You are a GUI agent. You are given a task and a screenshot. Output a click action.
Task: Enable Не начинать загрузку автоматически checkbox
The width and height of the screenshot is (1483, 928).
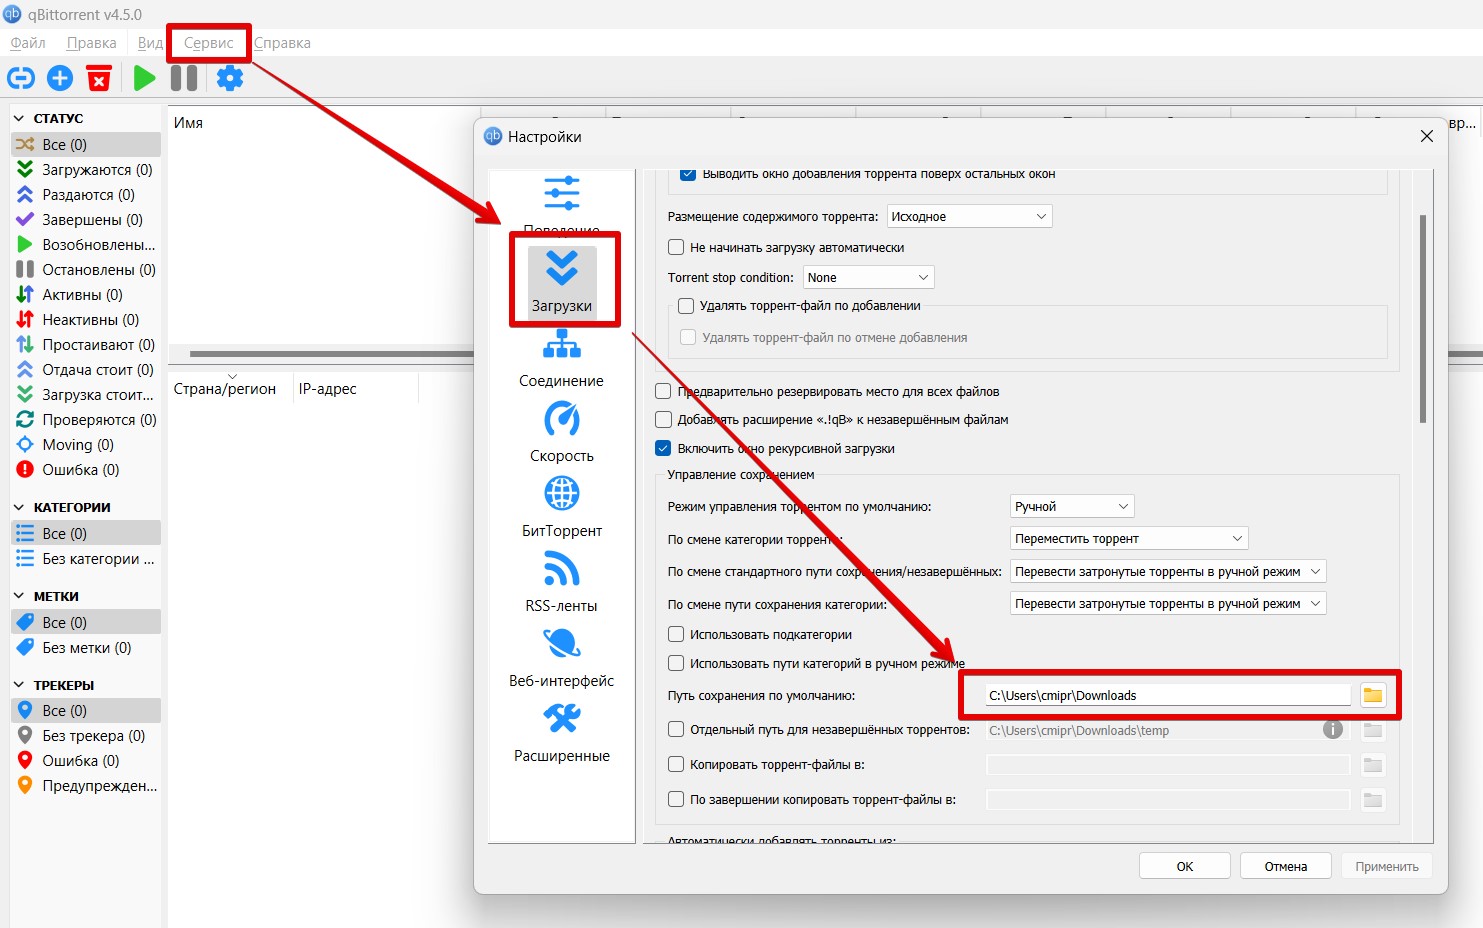pos(676,247)
